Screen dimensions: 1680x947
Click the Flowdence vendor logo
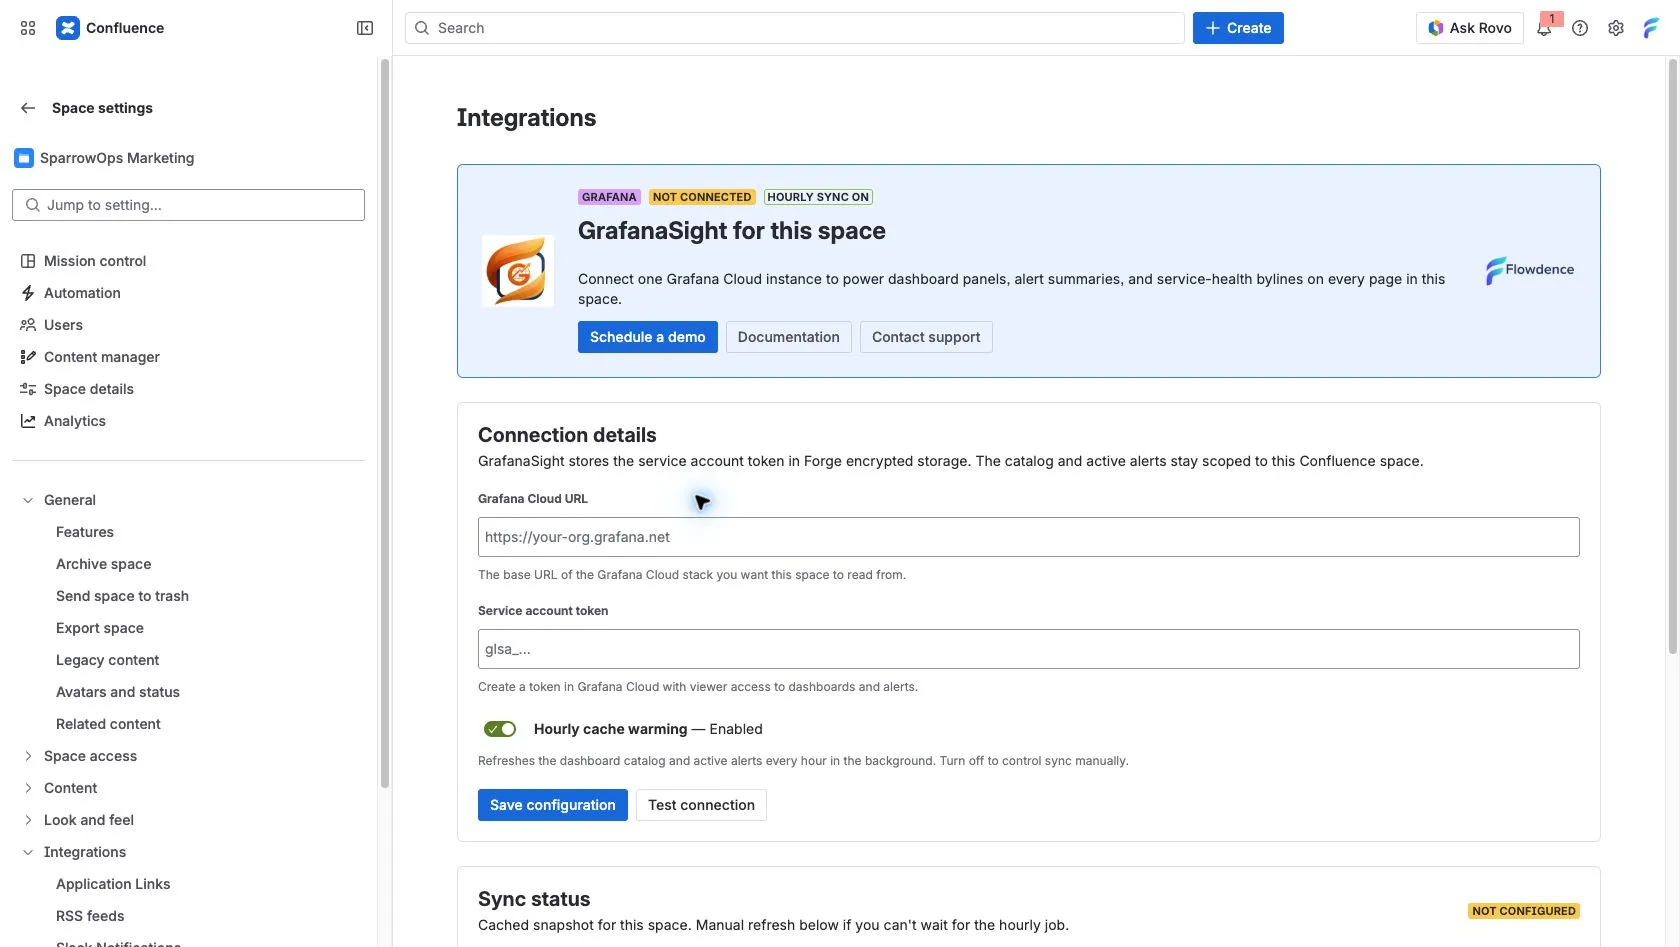1530,270
